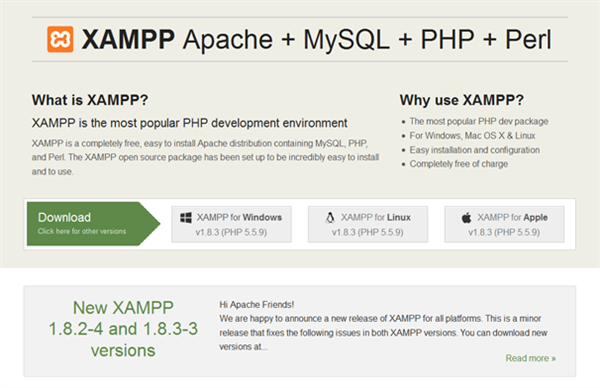Download XAMPP for Windows v1.8.3
This screenshot has height=388, width=600.
[231, 224]
